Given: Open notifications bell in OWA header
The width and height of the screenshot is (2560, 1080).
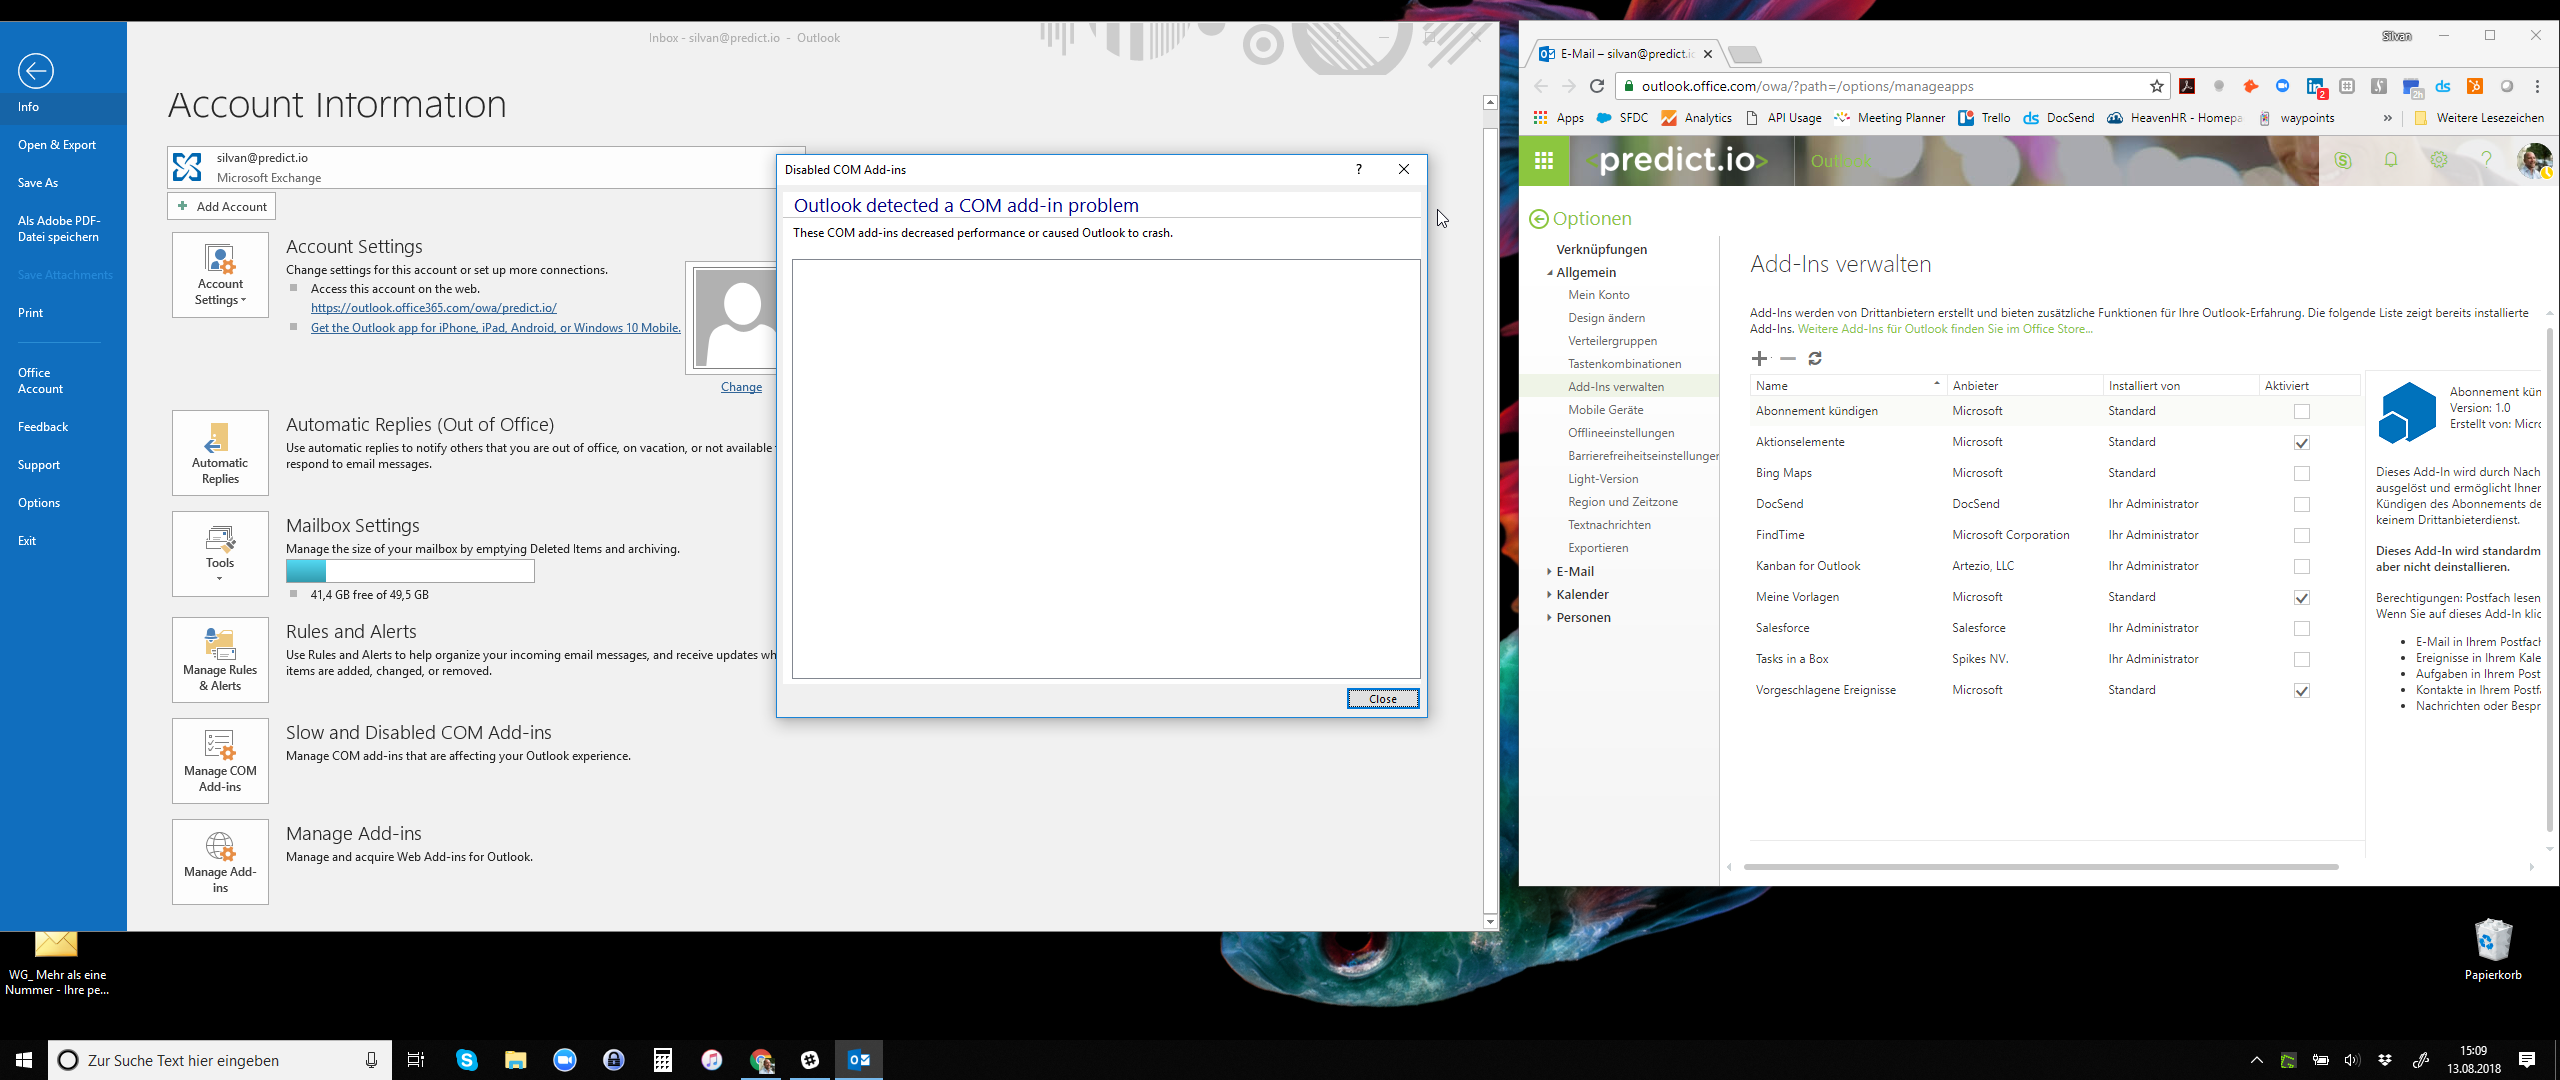Looking at the screenshot, I should pos(2391,160).
